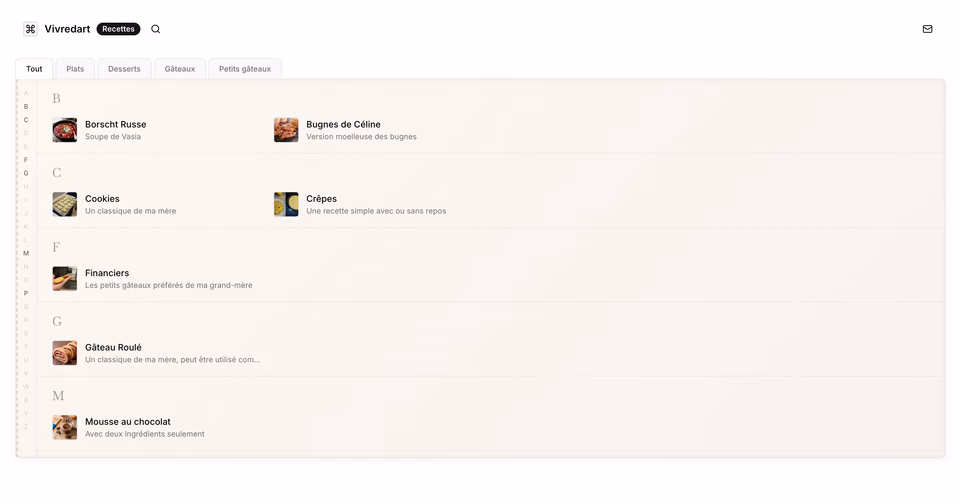Switch to the Desserts tab
This screenshot has width=960, height=504.
pos(124,69)
